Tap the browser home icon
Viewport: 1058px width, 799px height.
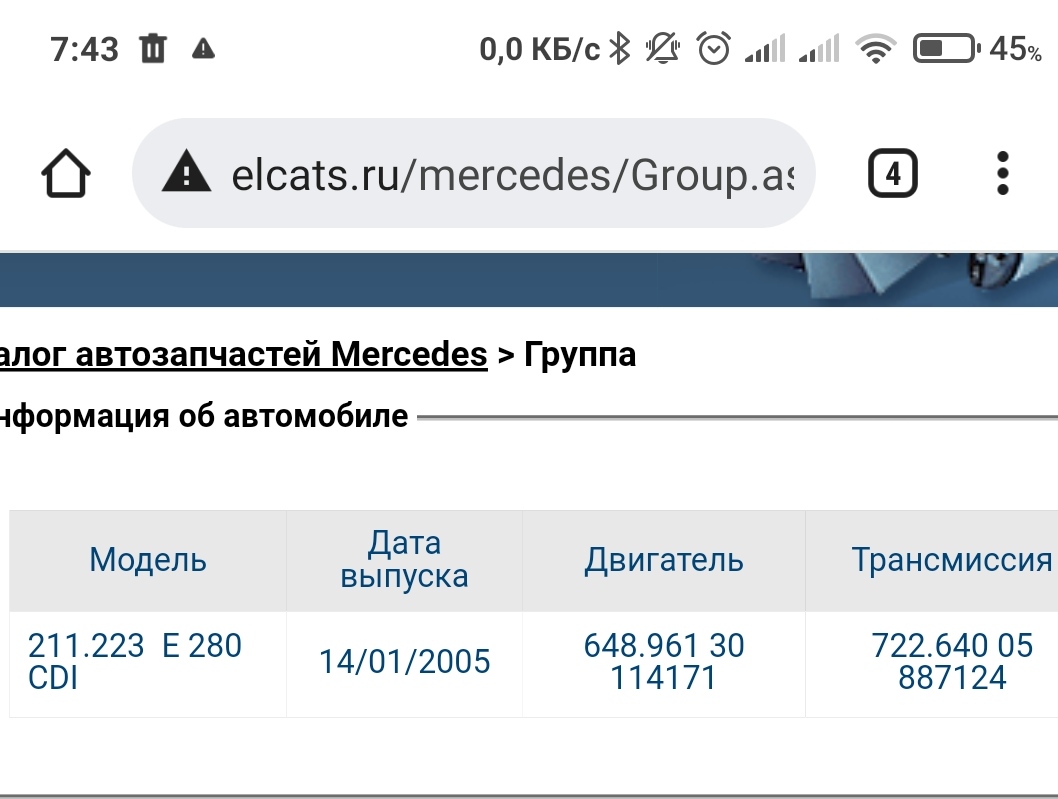tap(66, 175)
